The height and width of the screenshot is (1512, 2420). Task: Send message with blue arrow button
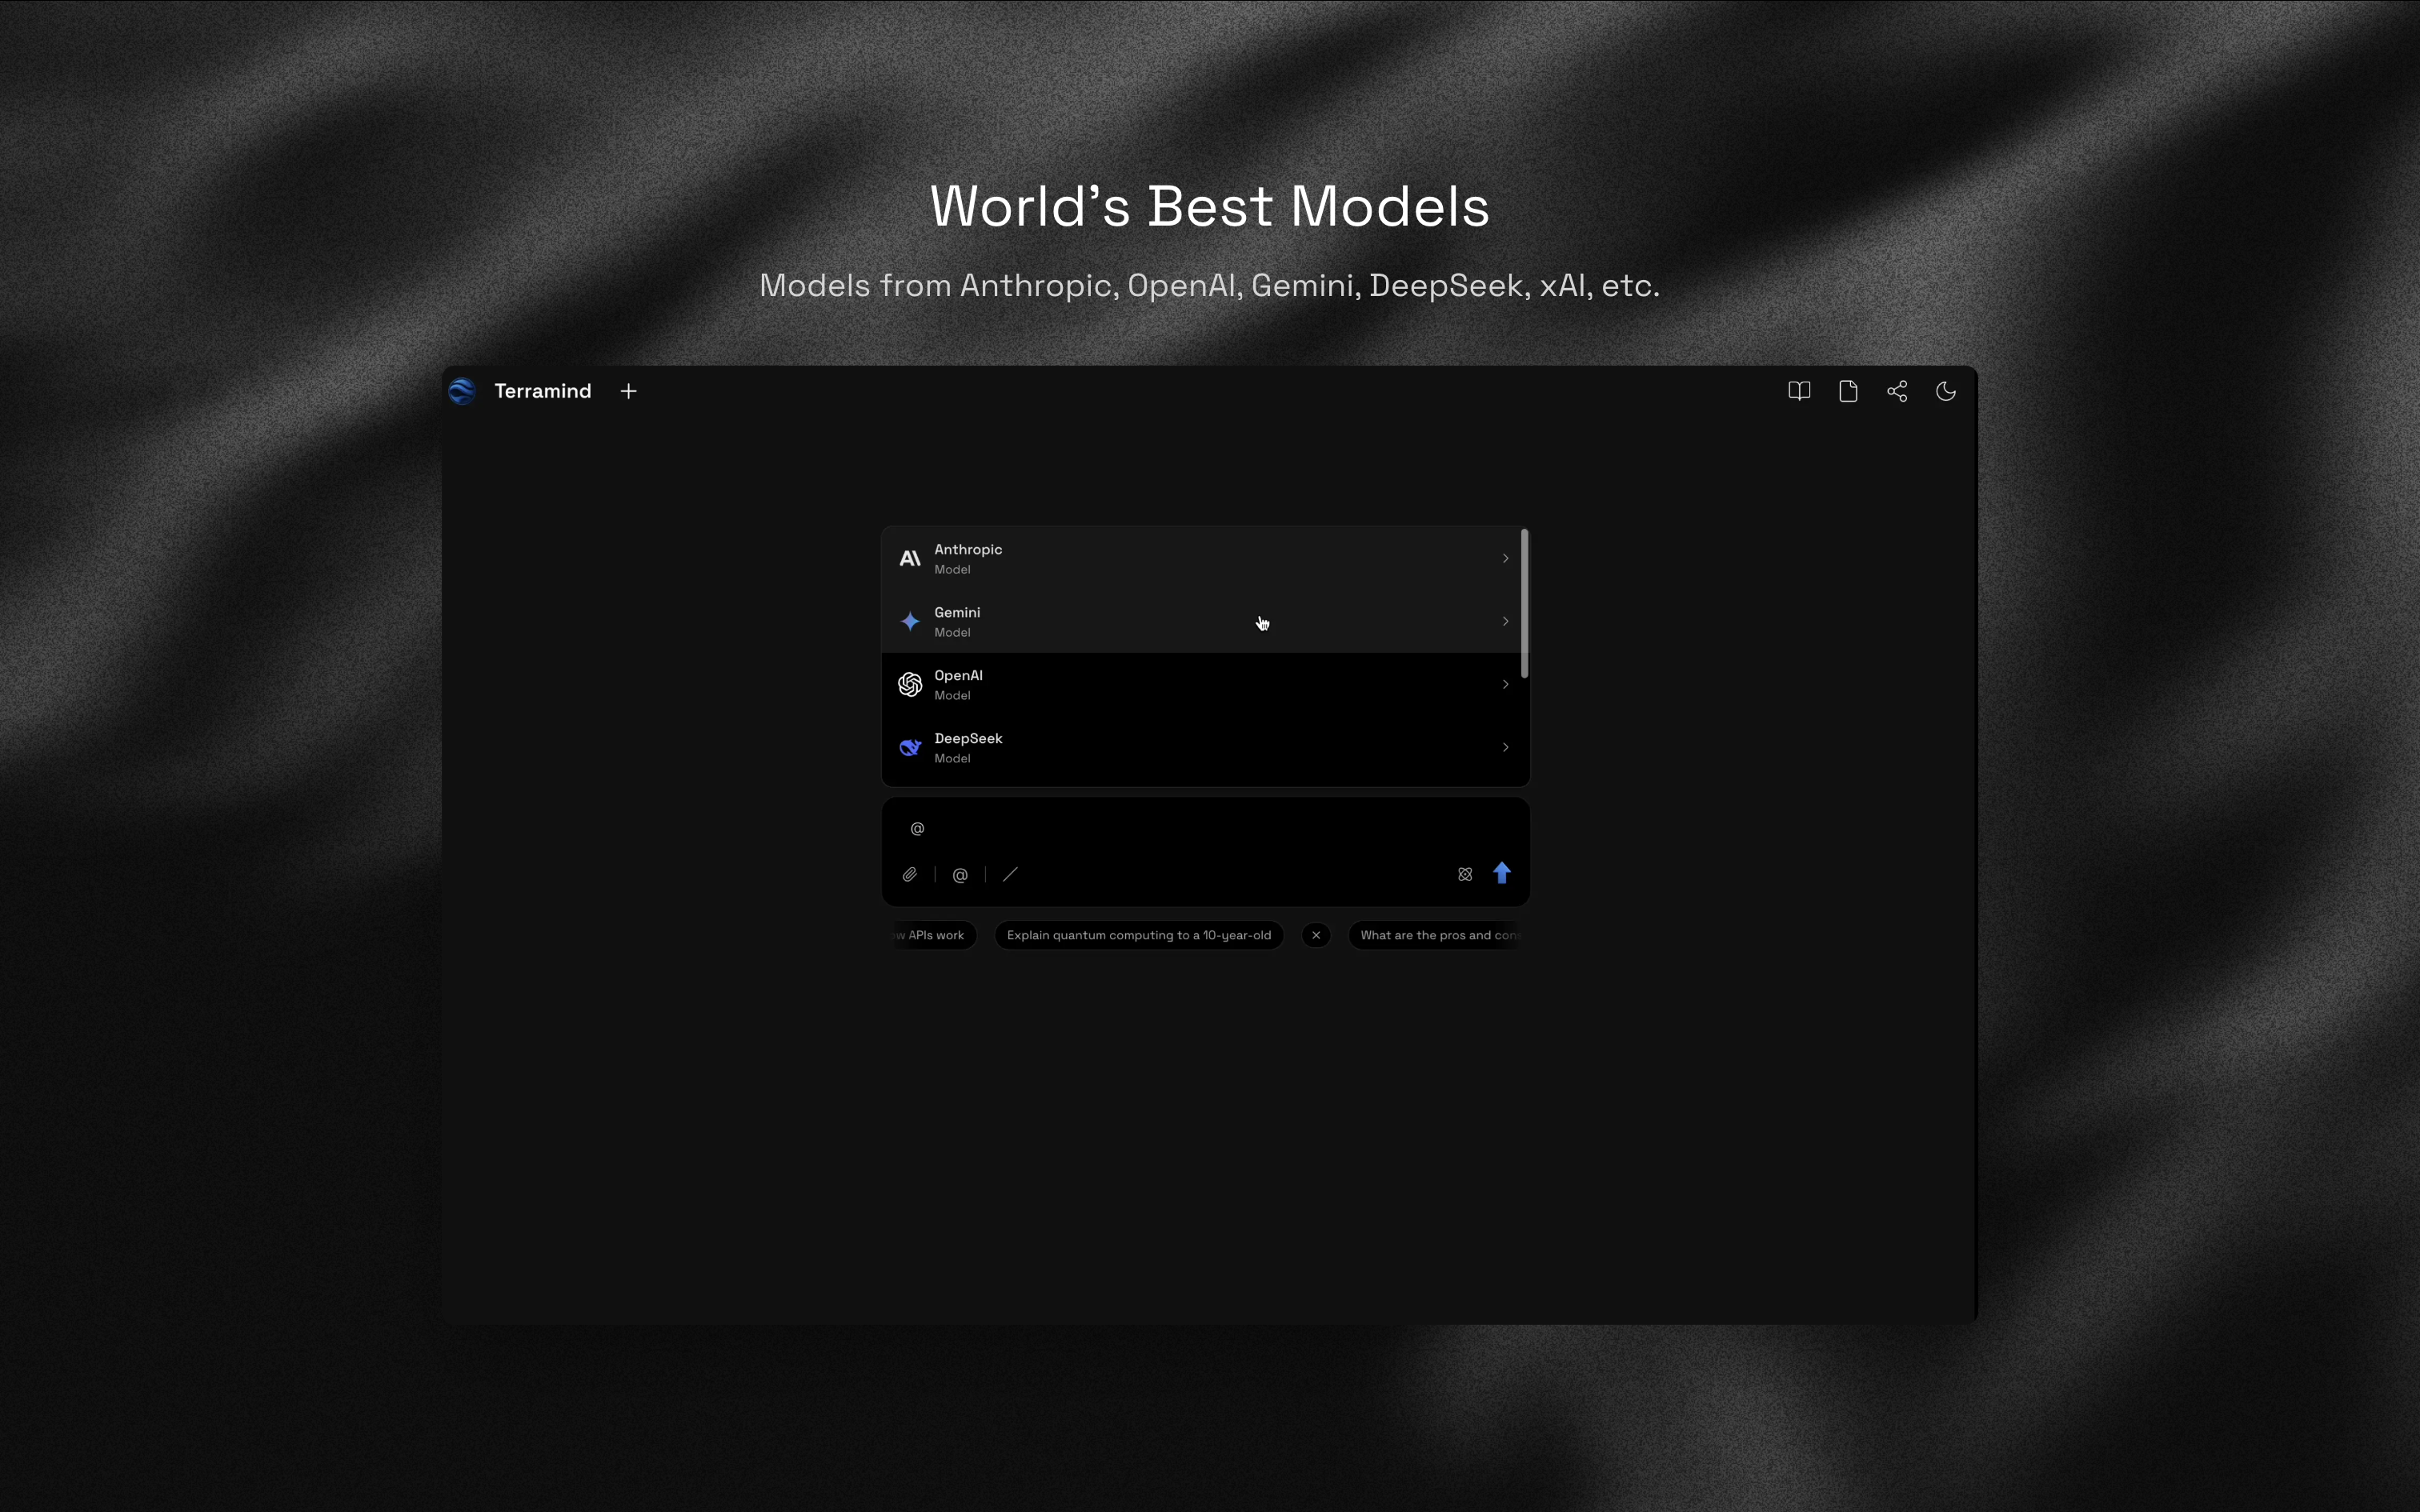1501,874
